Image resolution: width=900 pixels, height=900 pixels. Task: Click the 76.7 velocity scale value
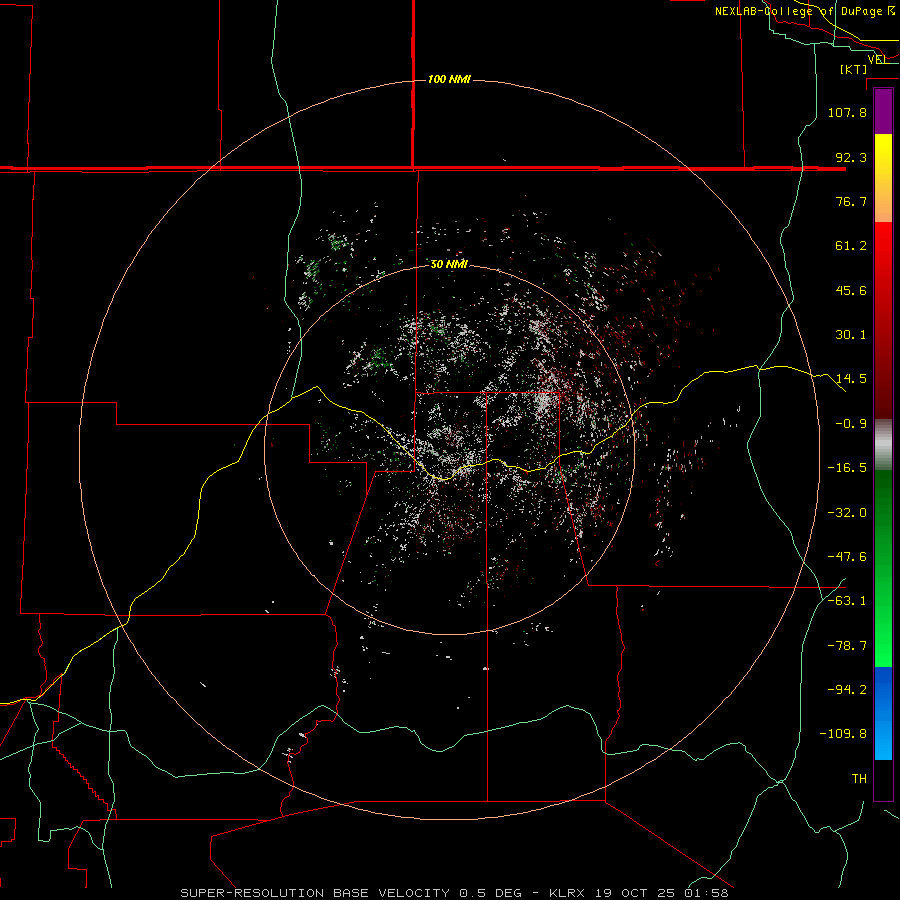point(851,201)
